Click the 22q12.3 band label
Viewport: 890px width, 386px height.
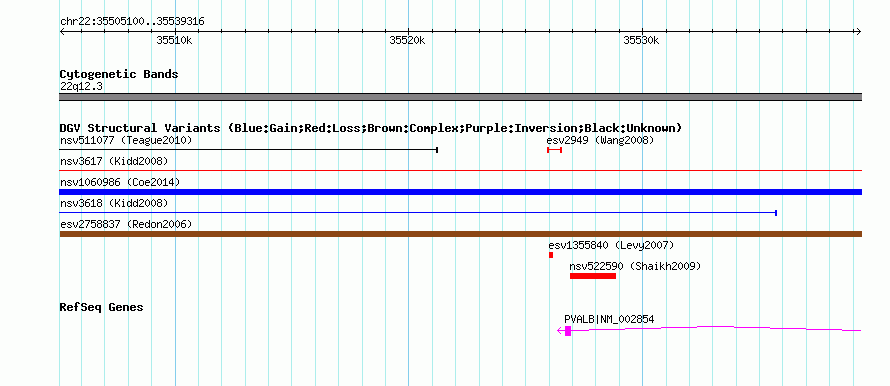pos(81,87)
